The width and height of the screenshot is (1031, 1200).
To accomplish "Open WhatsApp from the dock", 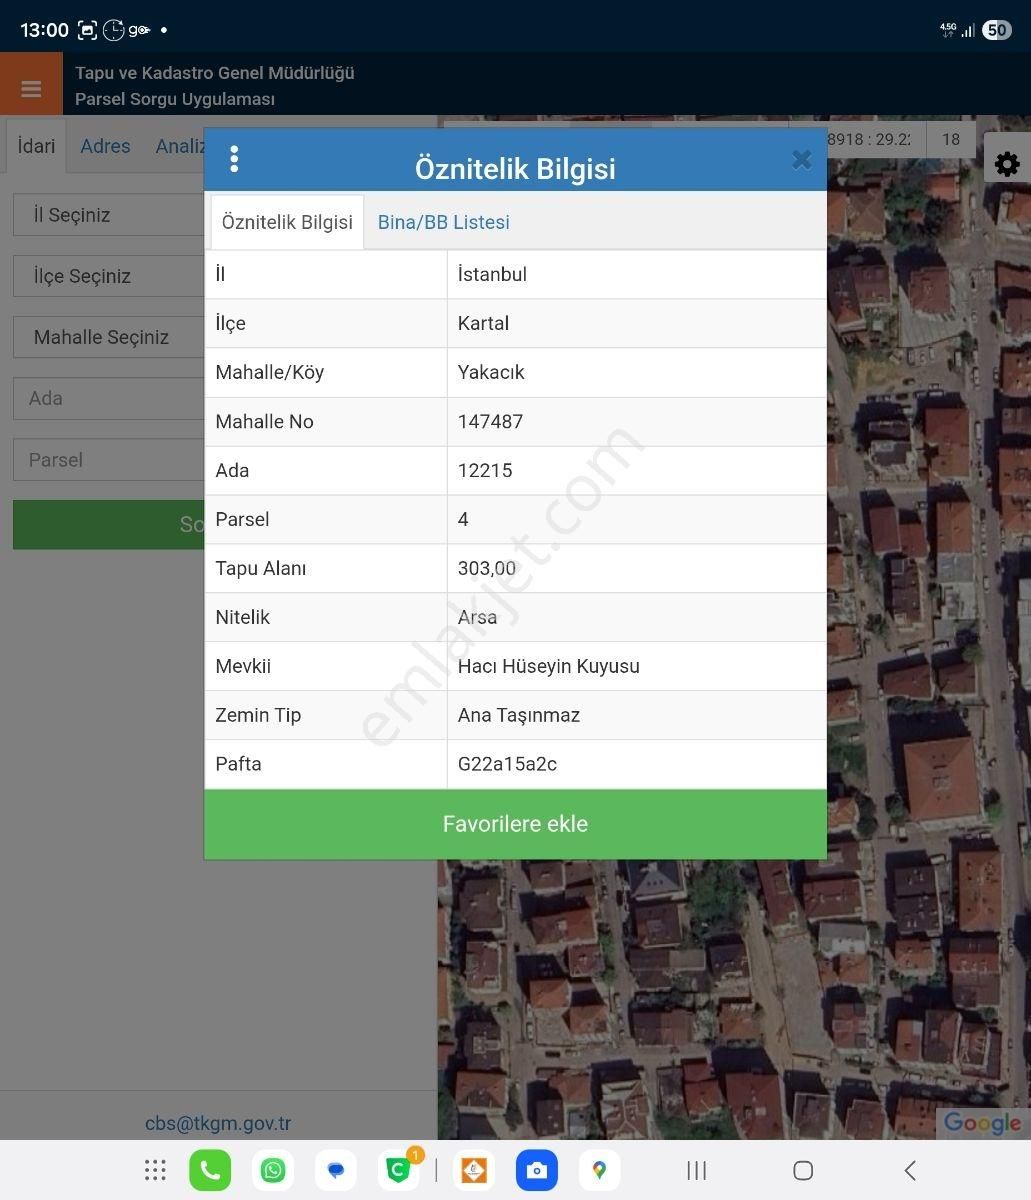I will coord(273,1170).
